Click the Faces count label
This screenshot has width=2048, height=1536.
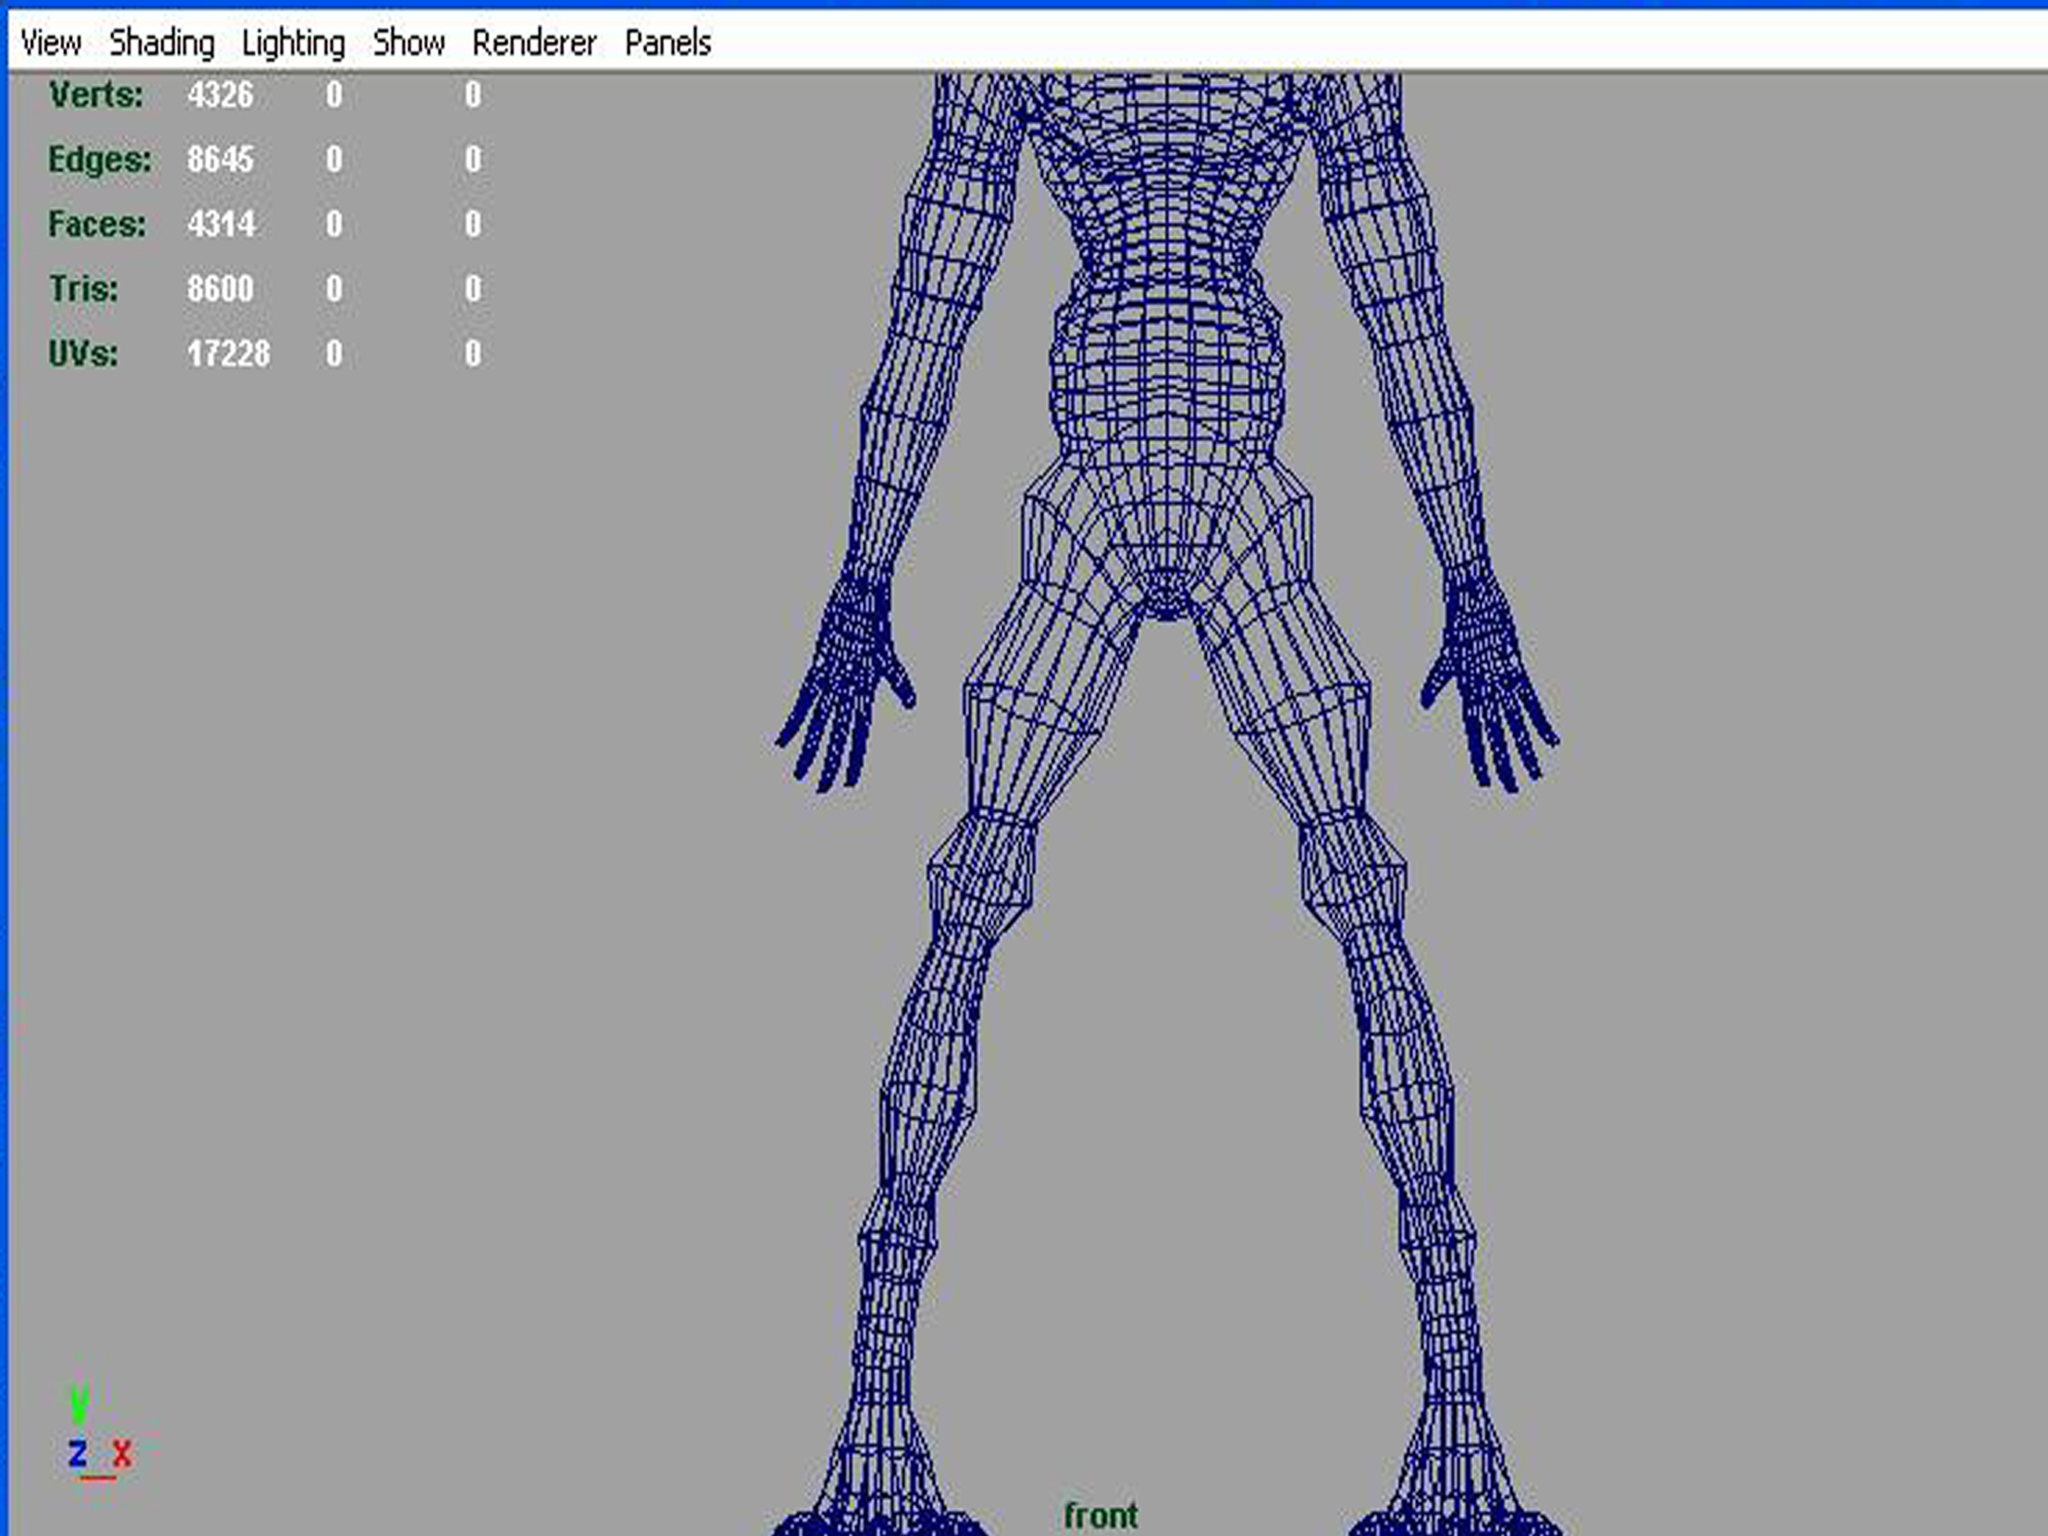point(97,224)
